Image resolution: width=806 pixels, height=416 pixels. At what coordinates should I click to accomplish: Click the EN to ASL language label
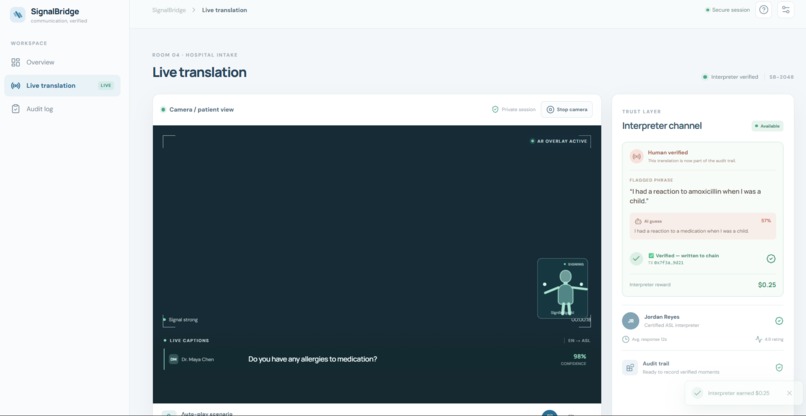[x=579, y=340]
